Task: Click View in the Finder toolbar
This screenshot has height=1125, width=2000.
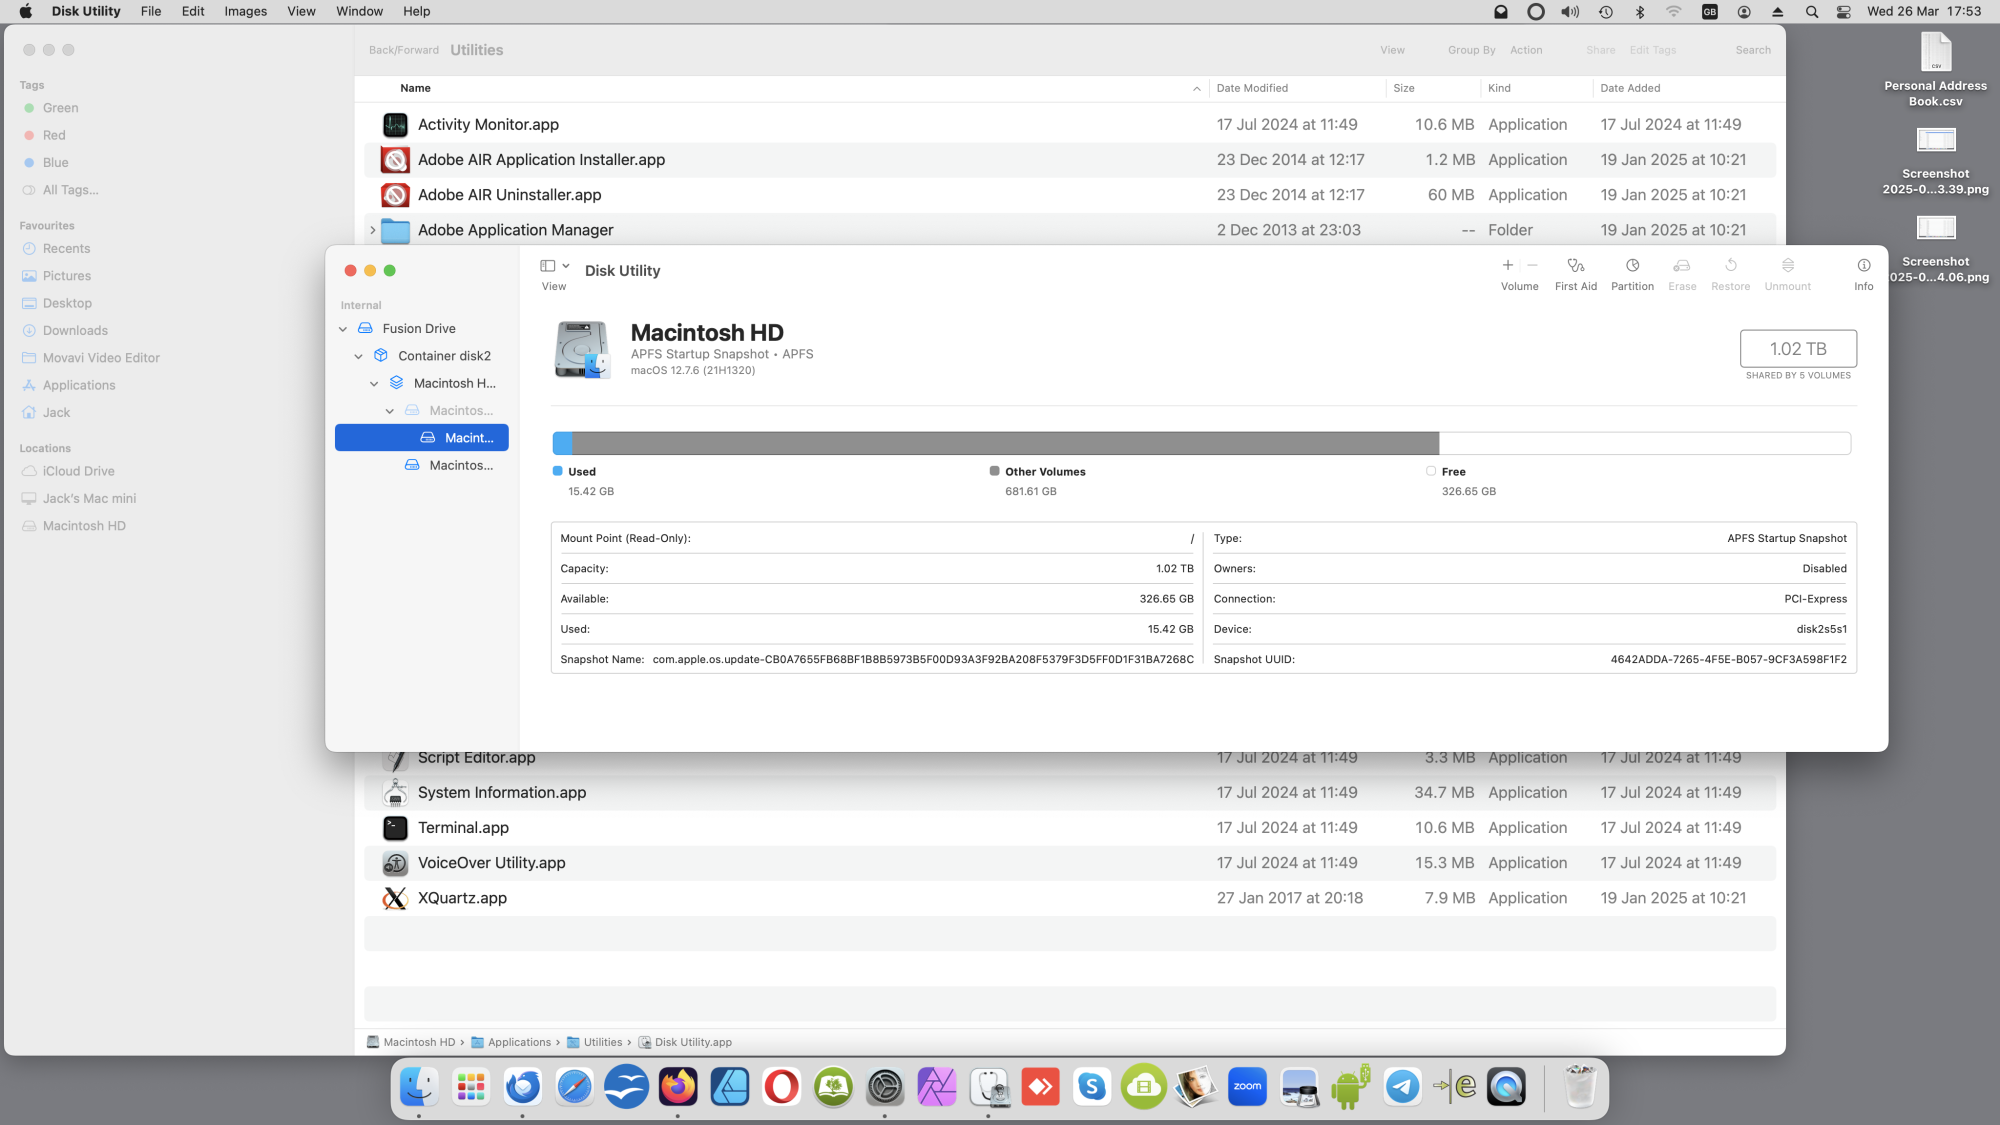Action: click(x=1392, y=50)
